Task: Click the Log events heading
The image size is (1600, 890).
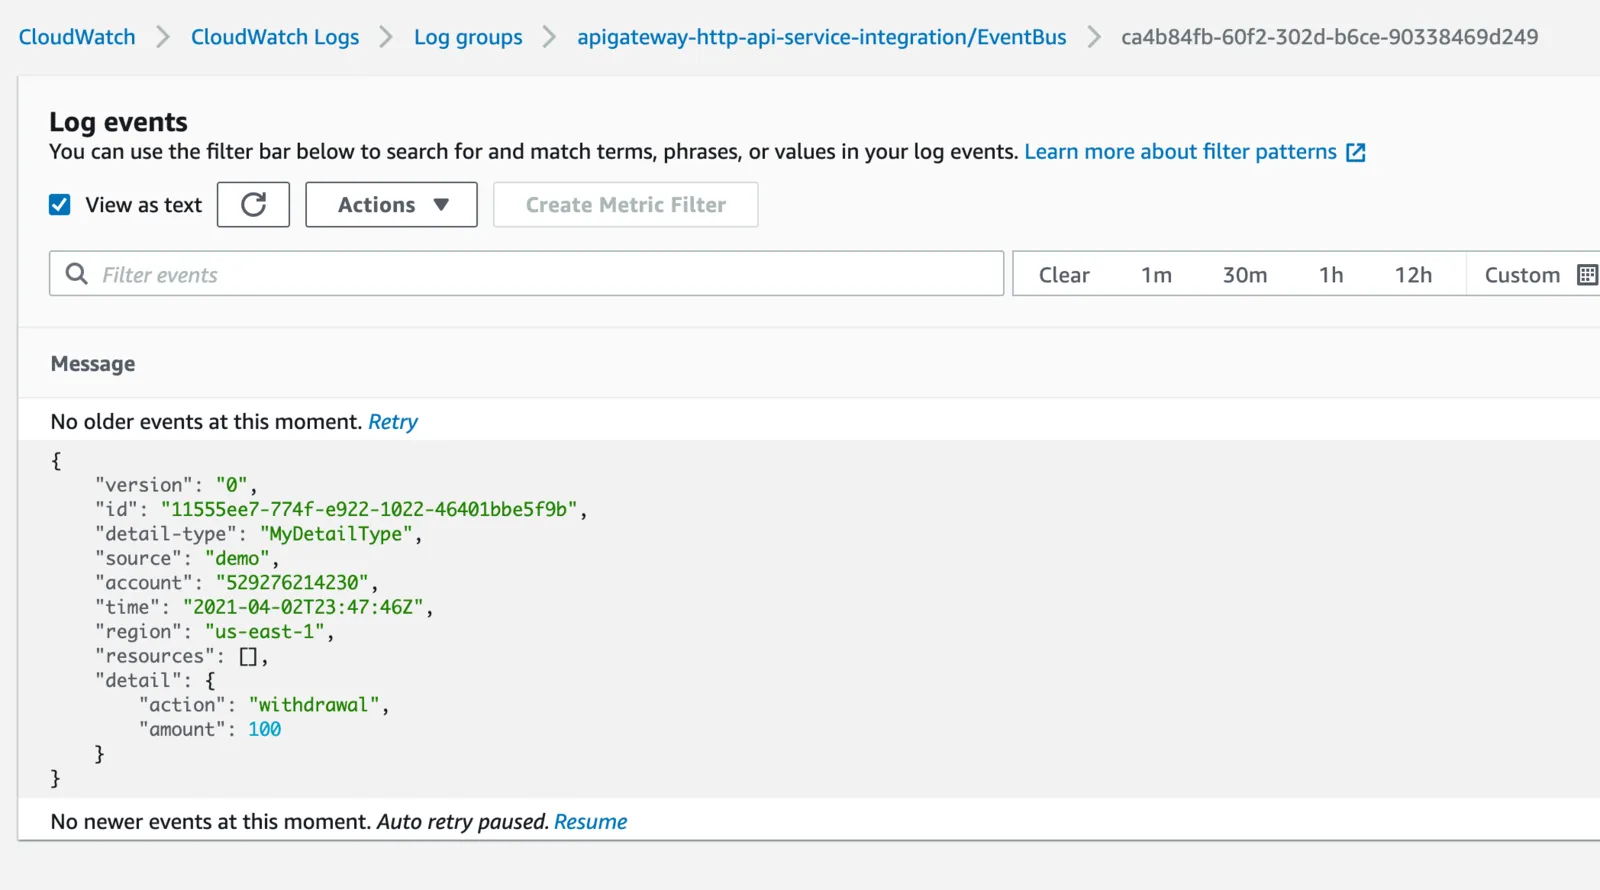Action: [x=118, y=122]
